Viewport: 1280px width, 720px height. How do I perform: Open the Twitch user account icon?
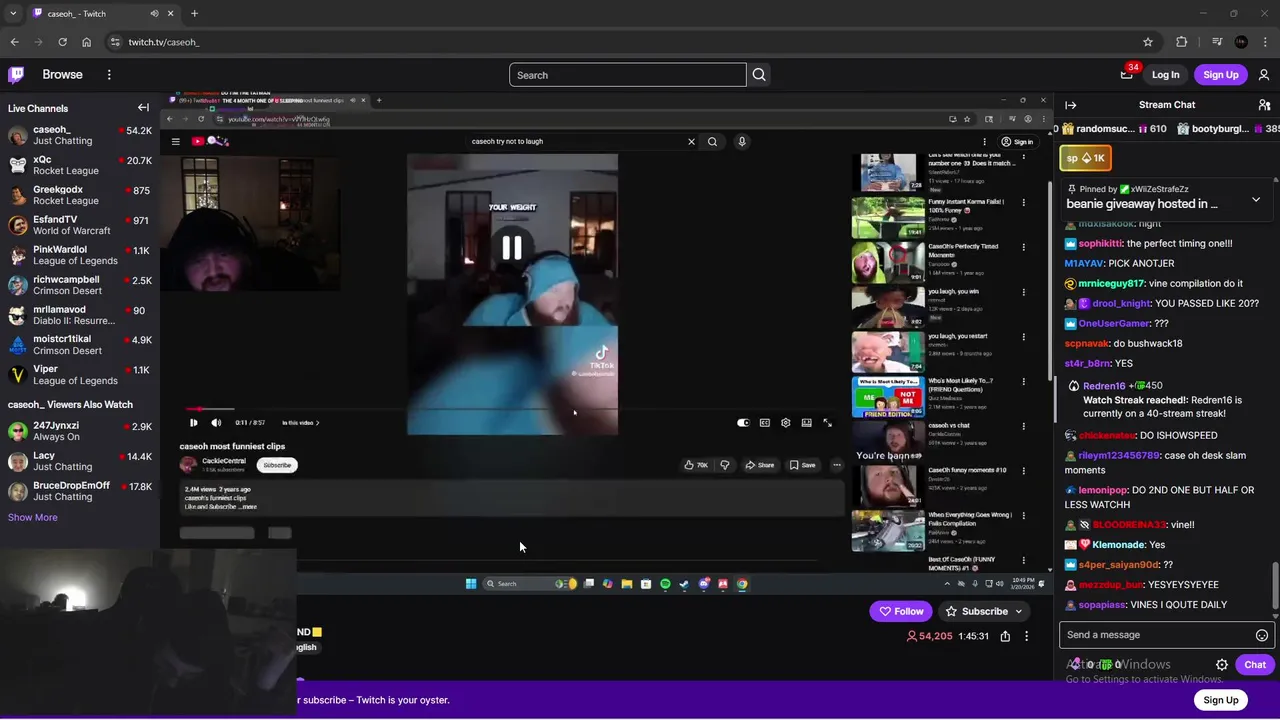(x=1264, y=74)
